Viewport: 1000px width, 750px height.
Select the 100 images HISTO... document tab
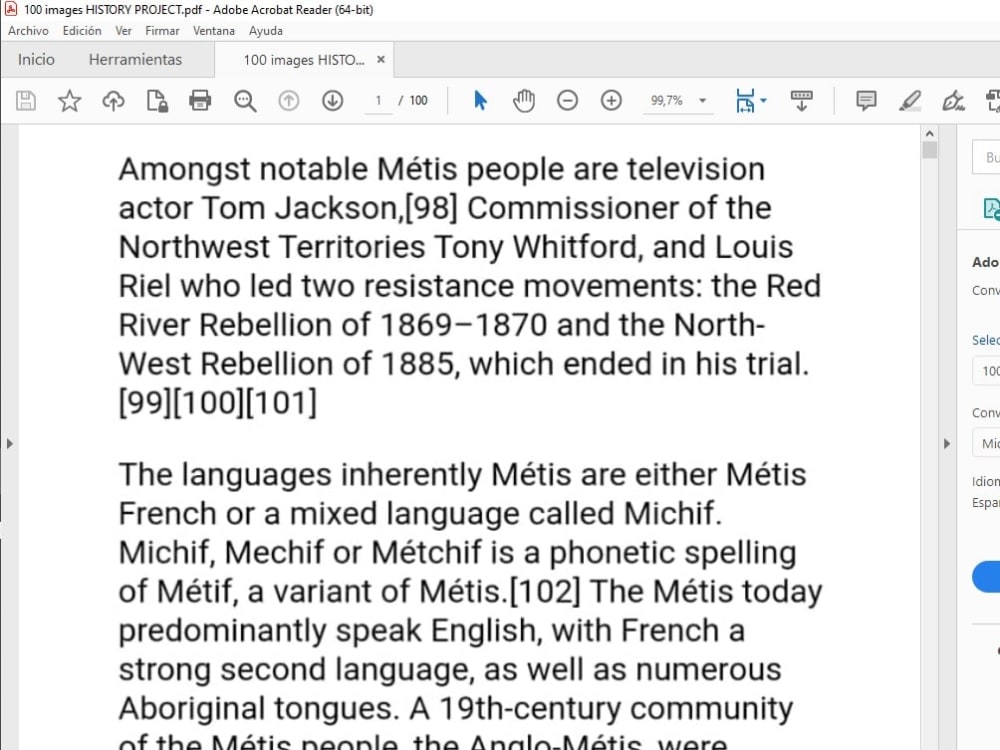[x=304, y=60]
